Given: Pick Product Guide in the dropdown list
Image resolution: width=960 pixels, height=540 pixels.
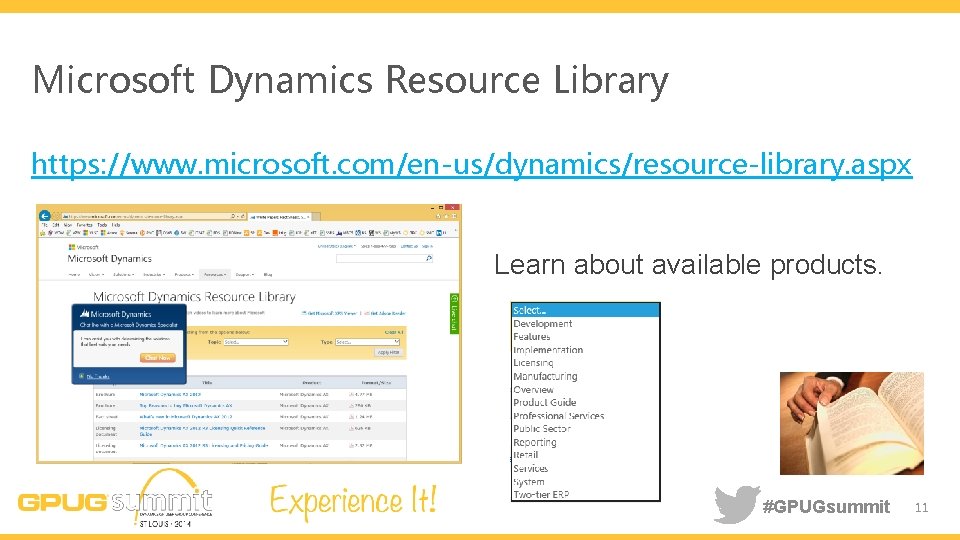Looking at the screenshot, I should pos(544,402).
